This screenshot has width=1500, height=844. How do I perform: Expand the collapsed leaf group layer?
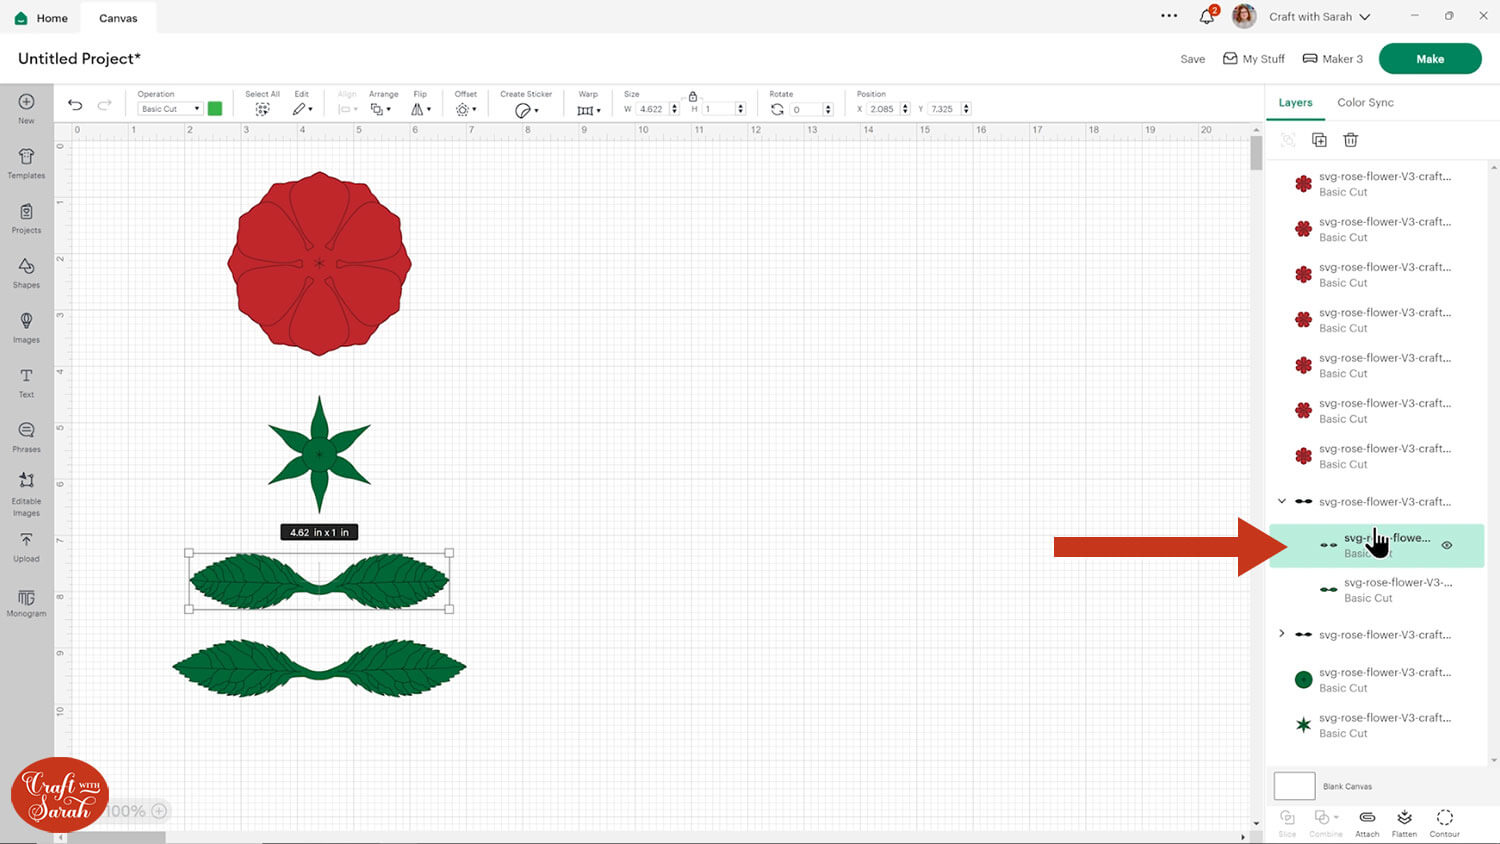click(1282, 634)
